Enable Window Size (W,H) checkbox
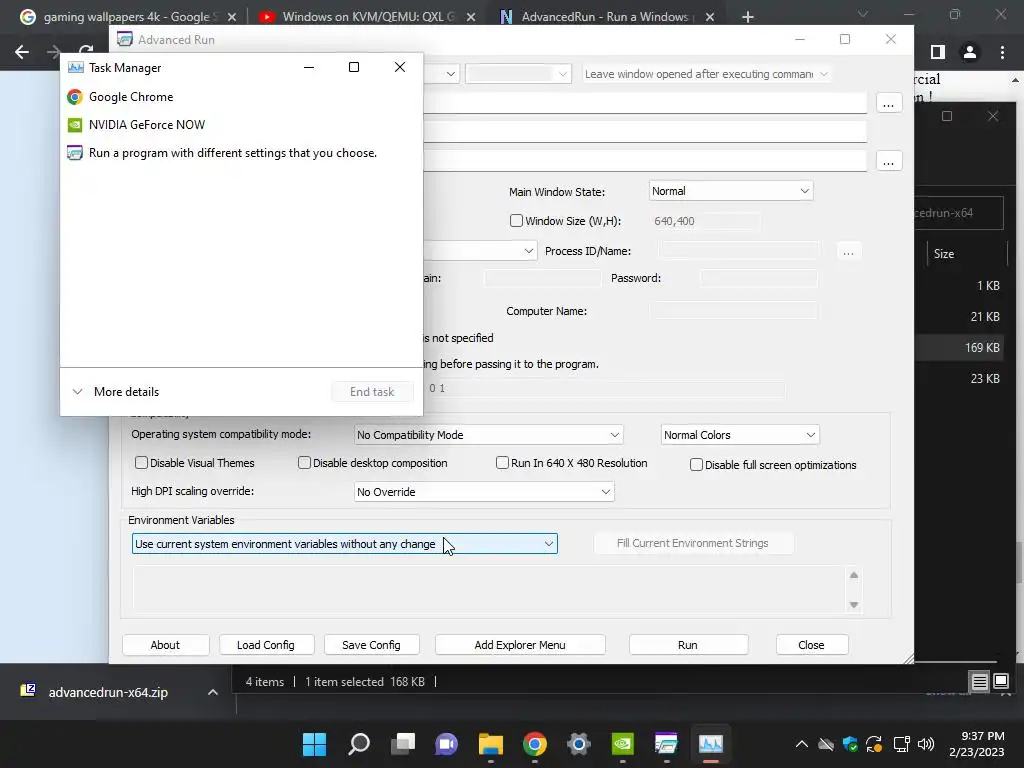This screenshot has width=1024, height=768. click(x=516, y=221)
